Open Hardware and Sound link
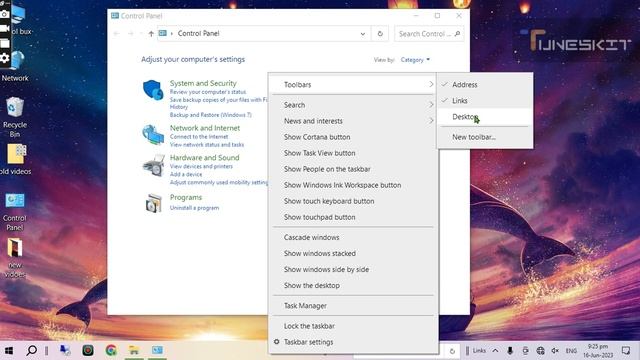The width and height of the screenshot is (640, 360). tap(204, 158)
